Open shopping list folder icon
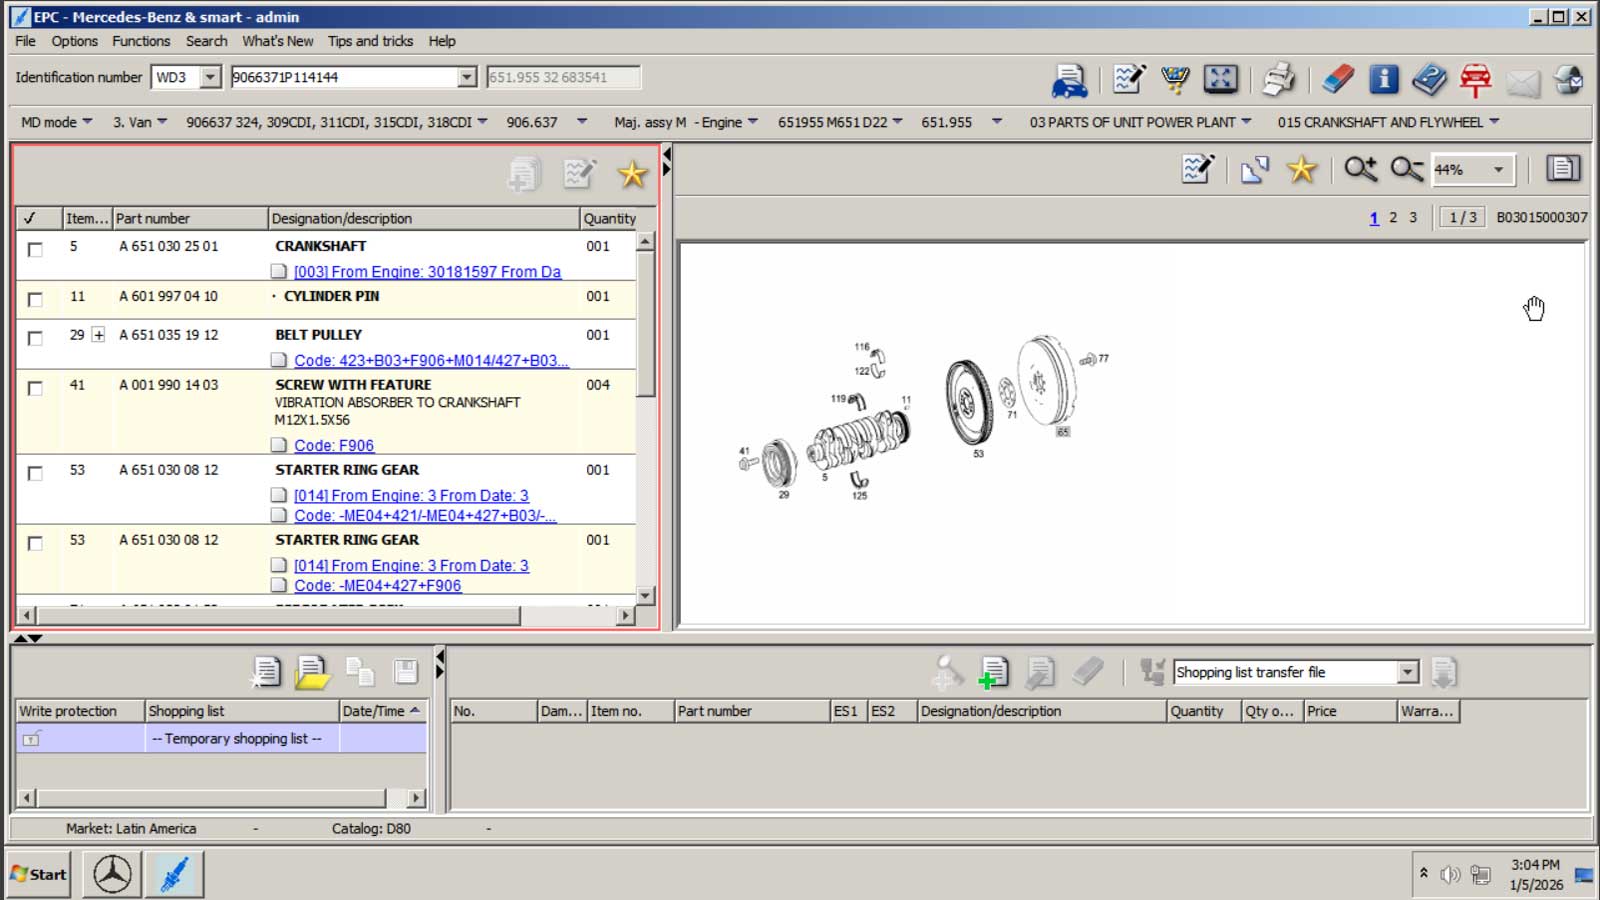The image size is (1600, 900). (312, 672)
